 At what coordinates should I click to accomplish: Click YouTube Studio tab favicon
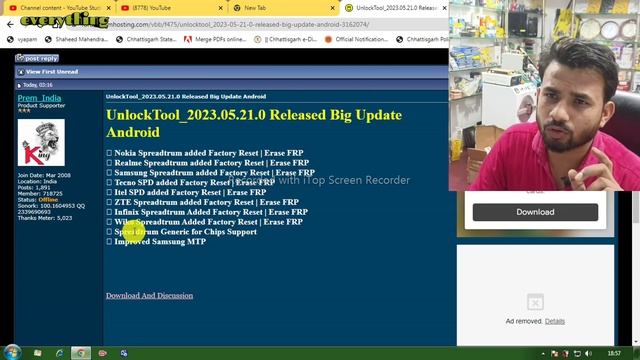(x=13, y=8)
